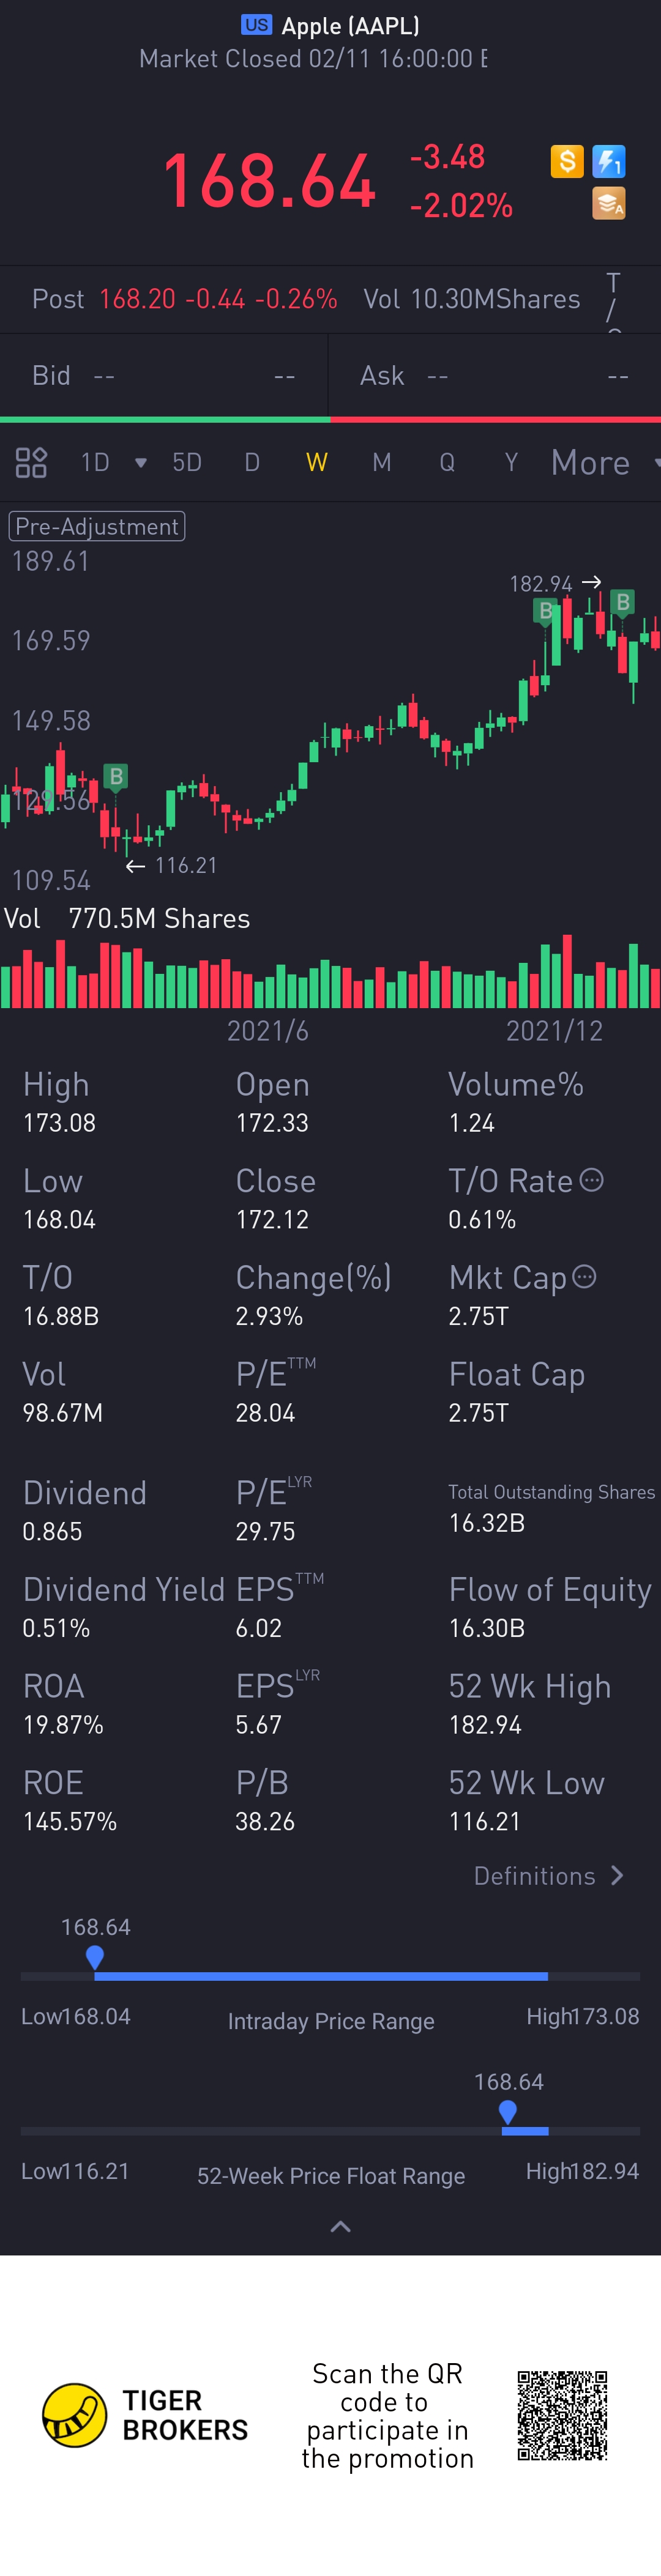661x2576 pixels.
Task: Open the chart layout grid icon
Action: (31, 463)
